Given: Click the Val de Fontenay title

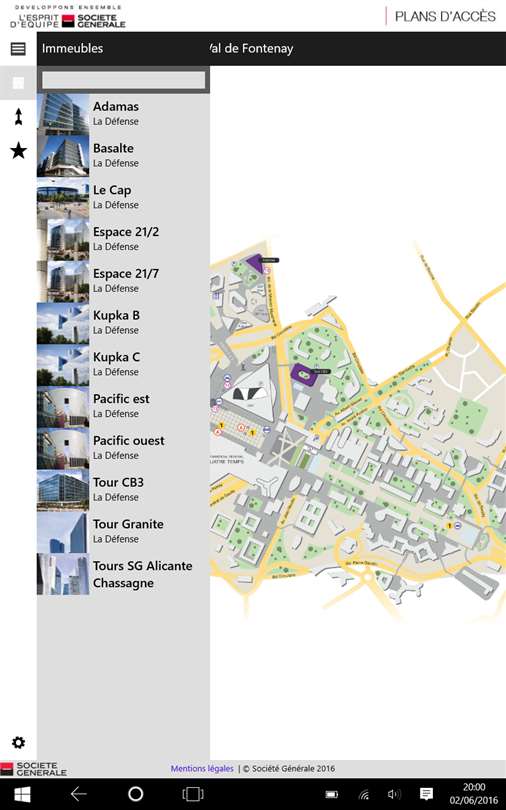Looking at the screenshot, I should (x=251, y=49).
